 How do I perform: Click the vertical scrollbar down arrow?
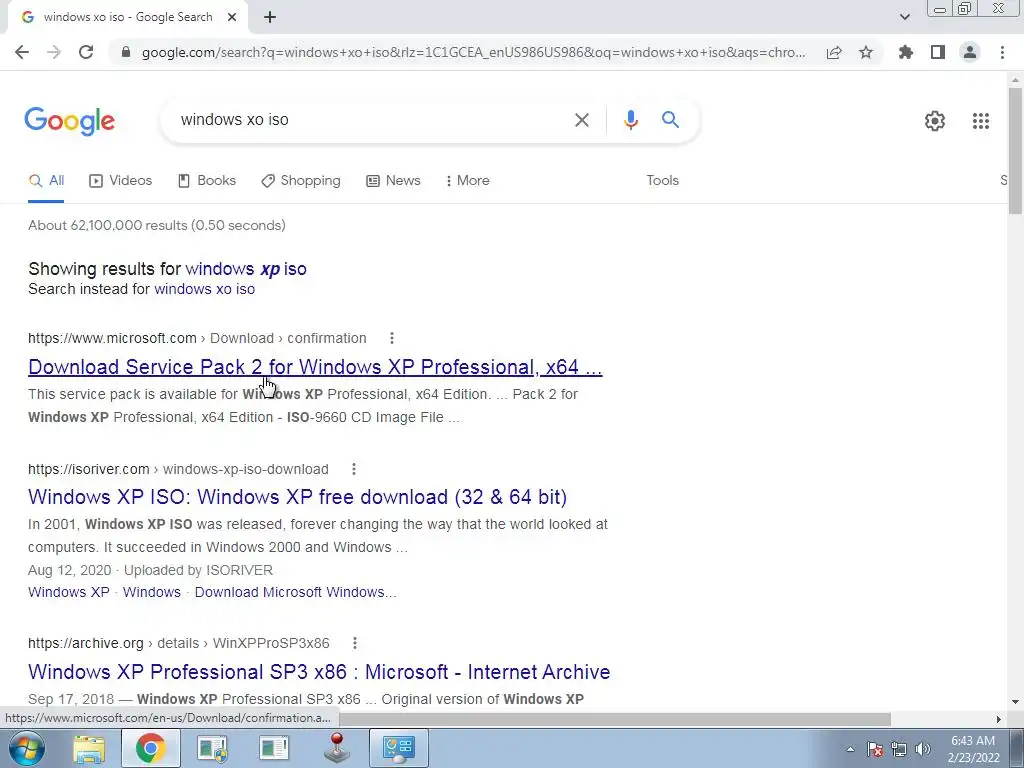(1015, 702)
